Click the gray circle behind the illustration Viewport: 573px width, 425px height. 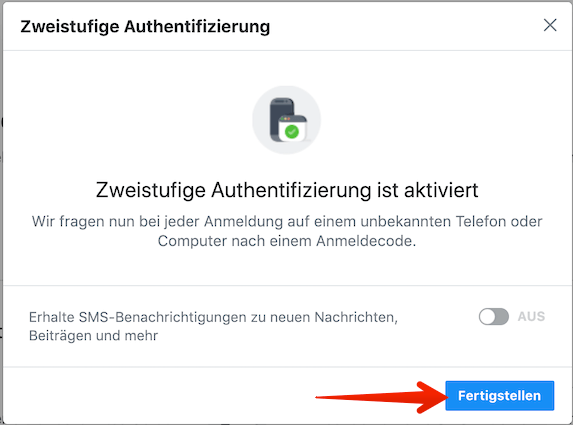(x=286, y=120)
